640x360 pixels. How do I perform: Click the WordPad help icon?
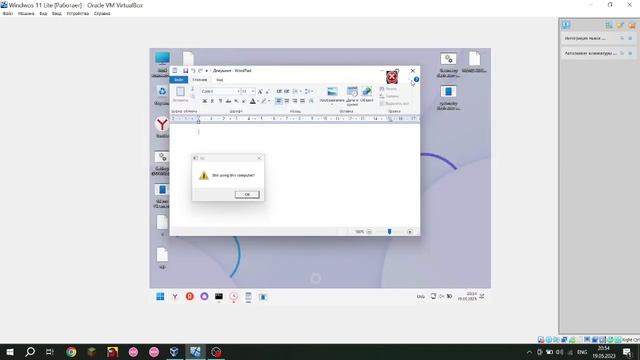416,80
